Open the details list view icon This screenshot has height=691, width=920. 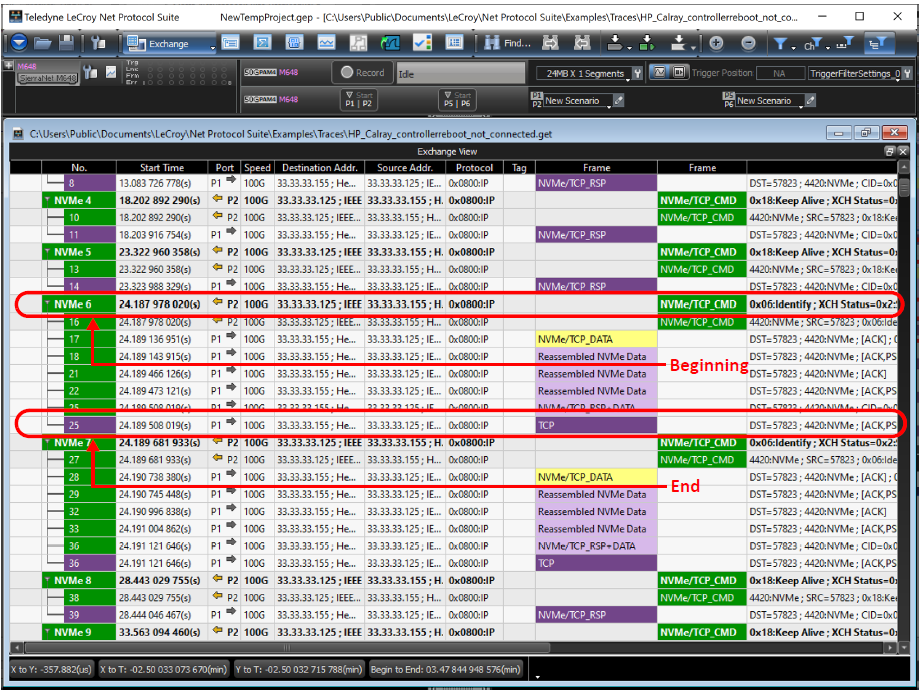tap(454, 43)
